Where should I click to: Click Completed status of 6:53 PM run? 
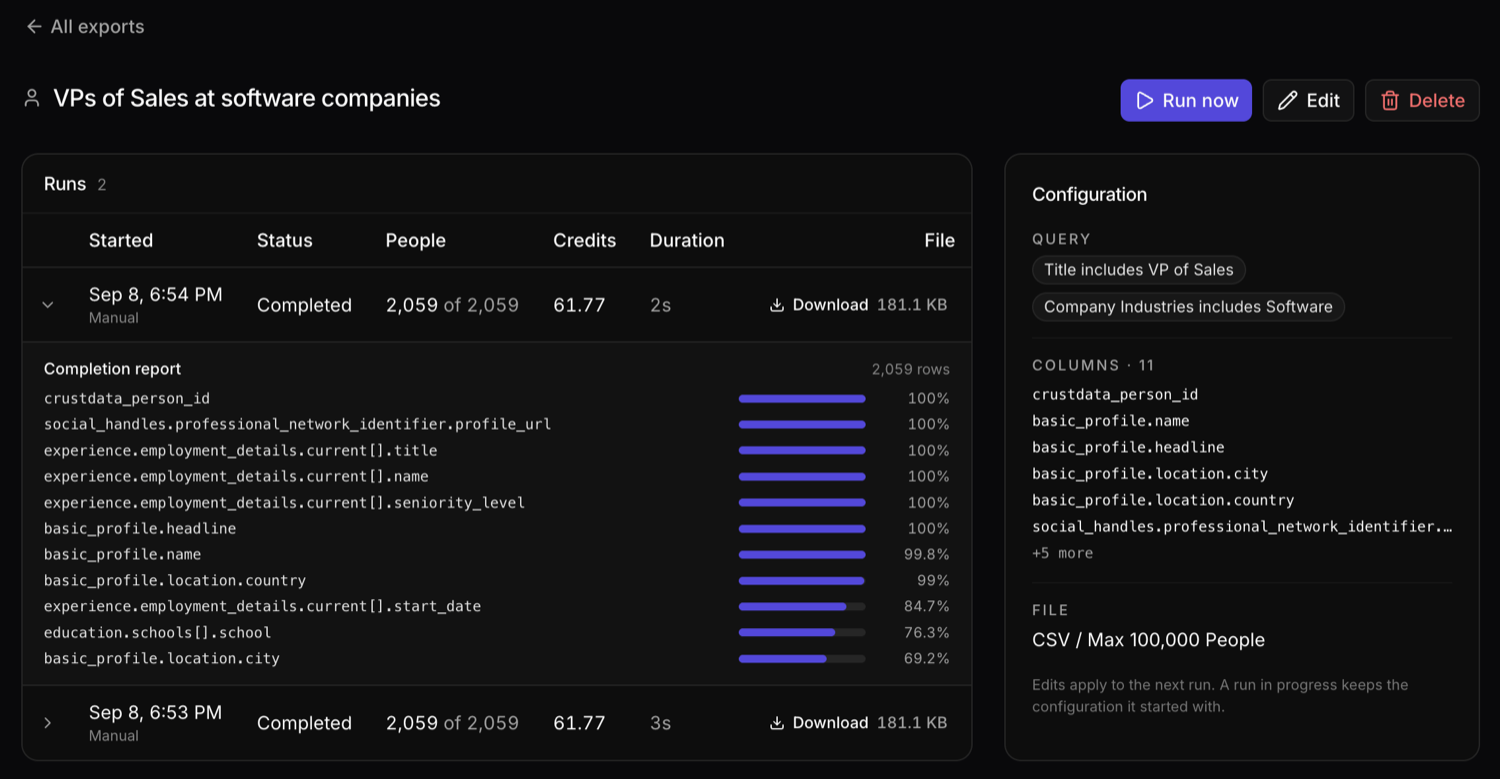pos(304,723)
